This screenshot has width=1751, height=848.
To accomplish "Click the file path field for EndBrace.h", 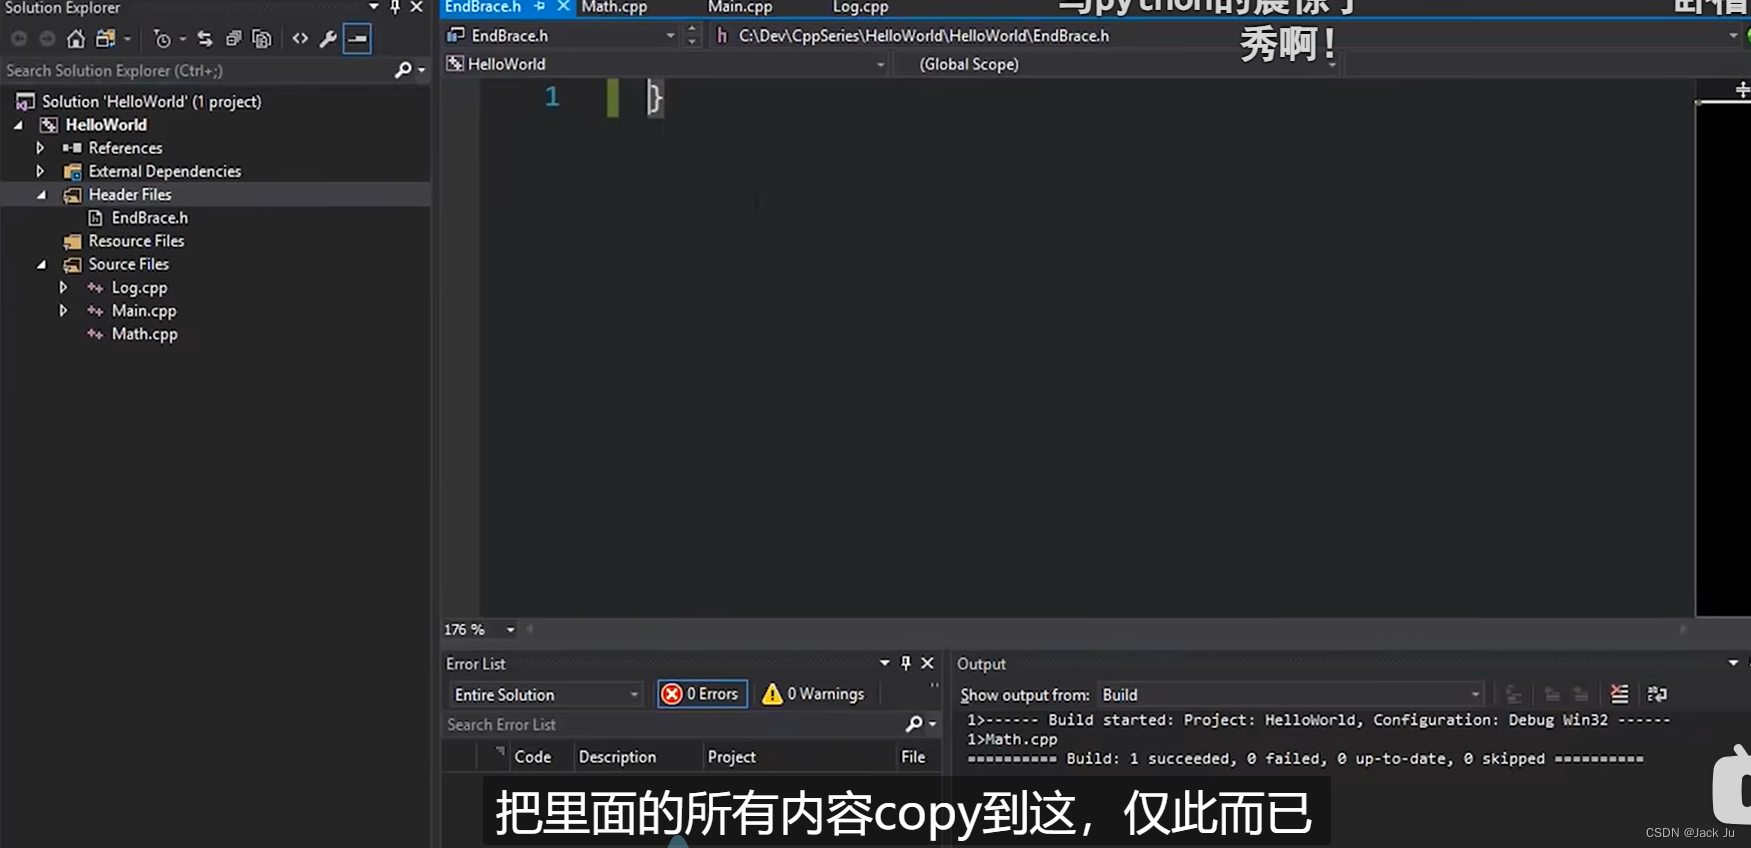I will point(1225,36).
